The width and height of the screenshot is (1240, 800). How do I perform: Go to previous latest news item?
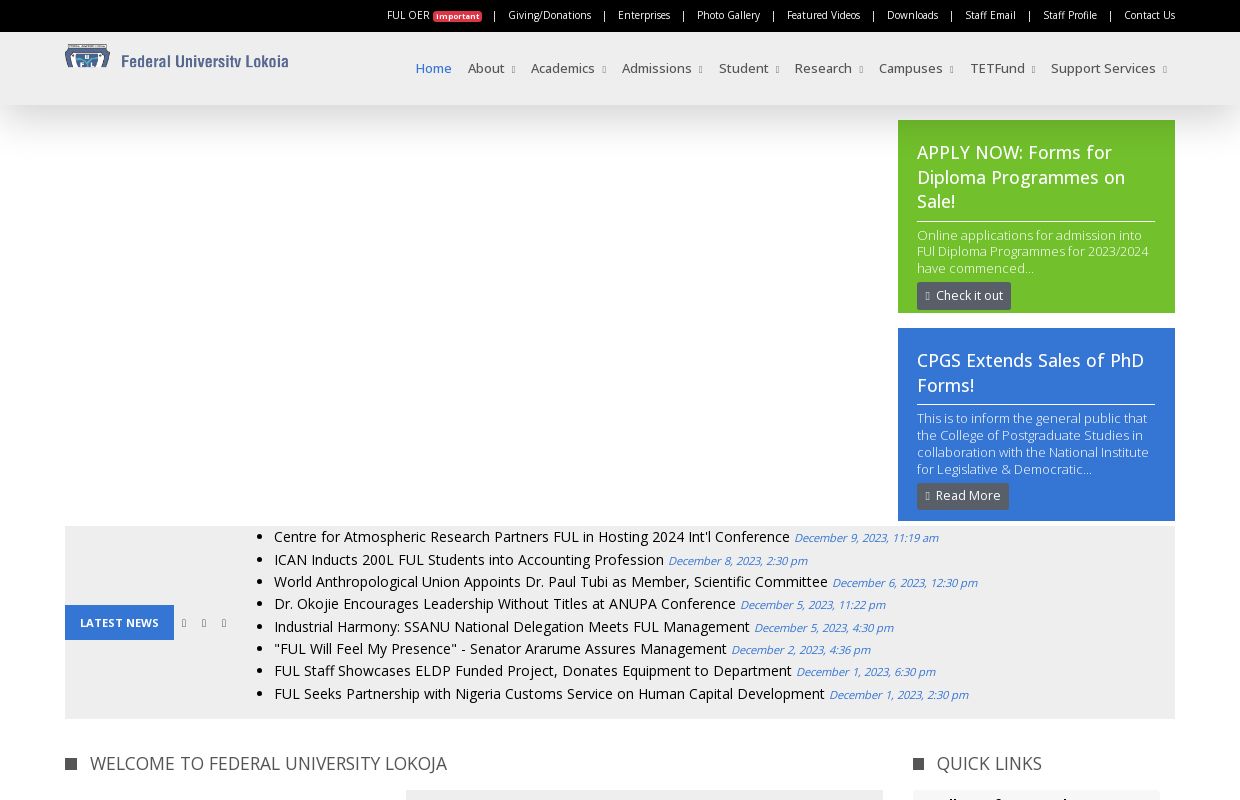pos(184,623)
